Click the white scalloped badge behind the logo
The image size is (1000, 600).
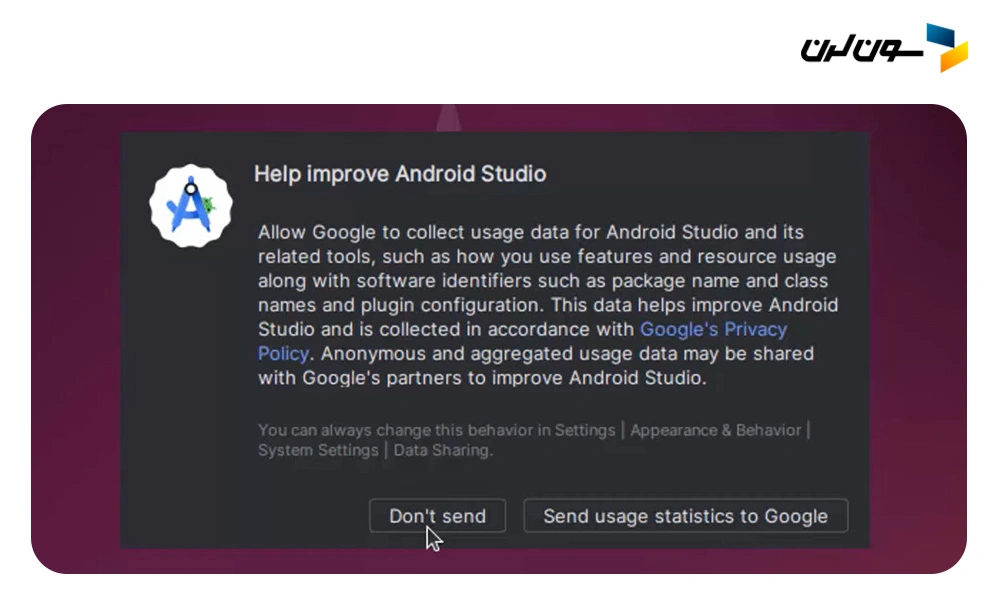coord(165,230)
